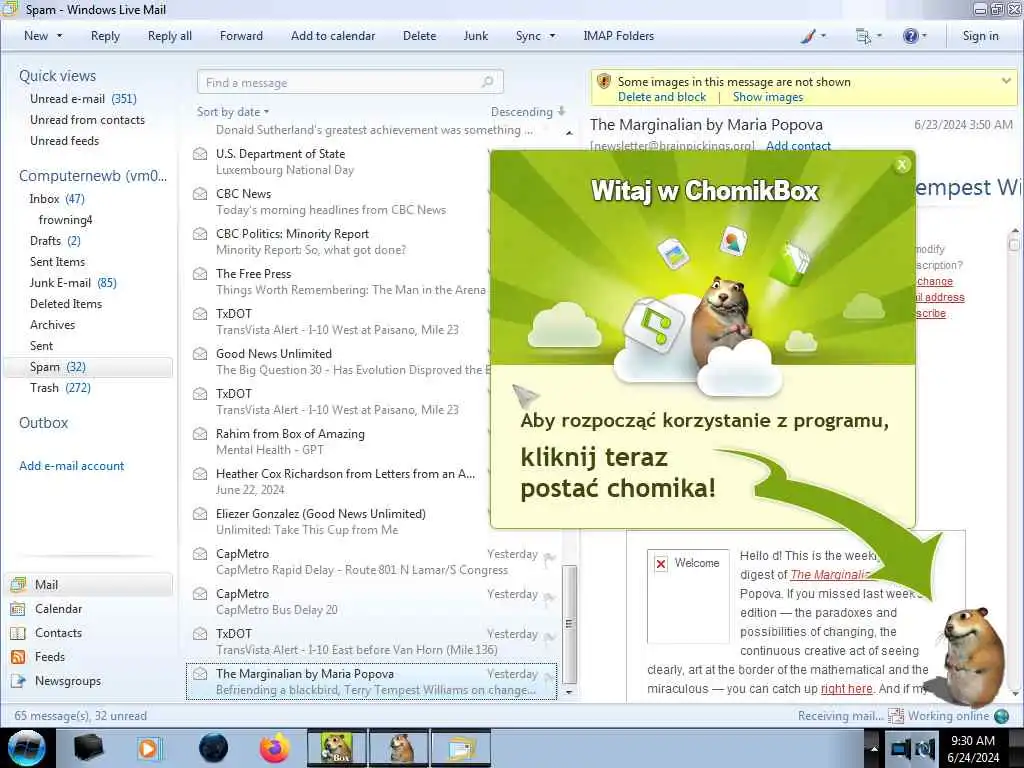1024x768 pixels.
Task: Open the New message dropdown arrow
Action: 59,36
